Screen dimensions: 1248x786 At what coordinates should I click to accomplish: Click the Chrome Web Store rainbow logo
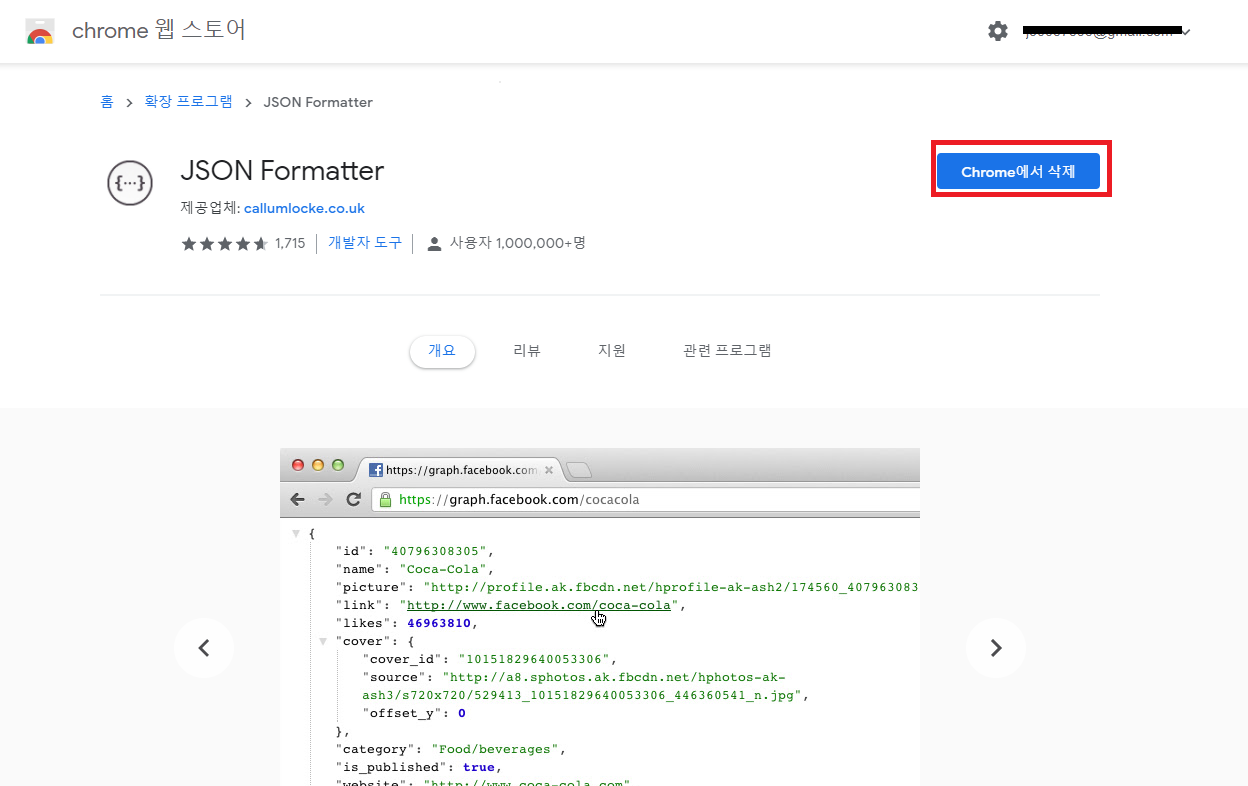(40, 31)
